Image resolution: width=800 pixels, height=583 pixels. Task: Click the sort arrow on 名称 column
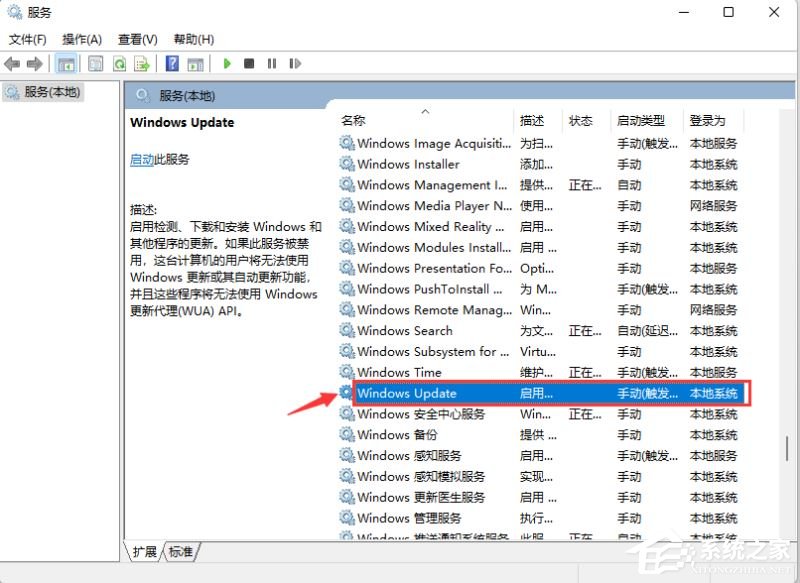coord(425,112)
